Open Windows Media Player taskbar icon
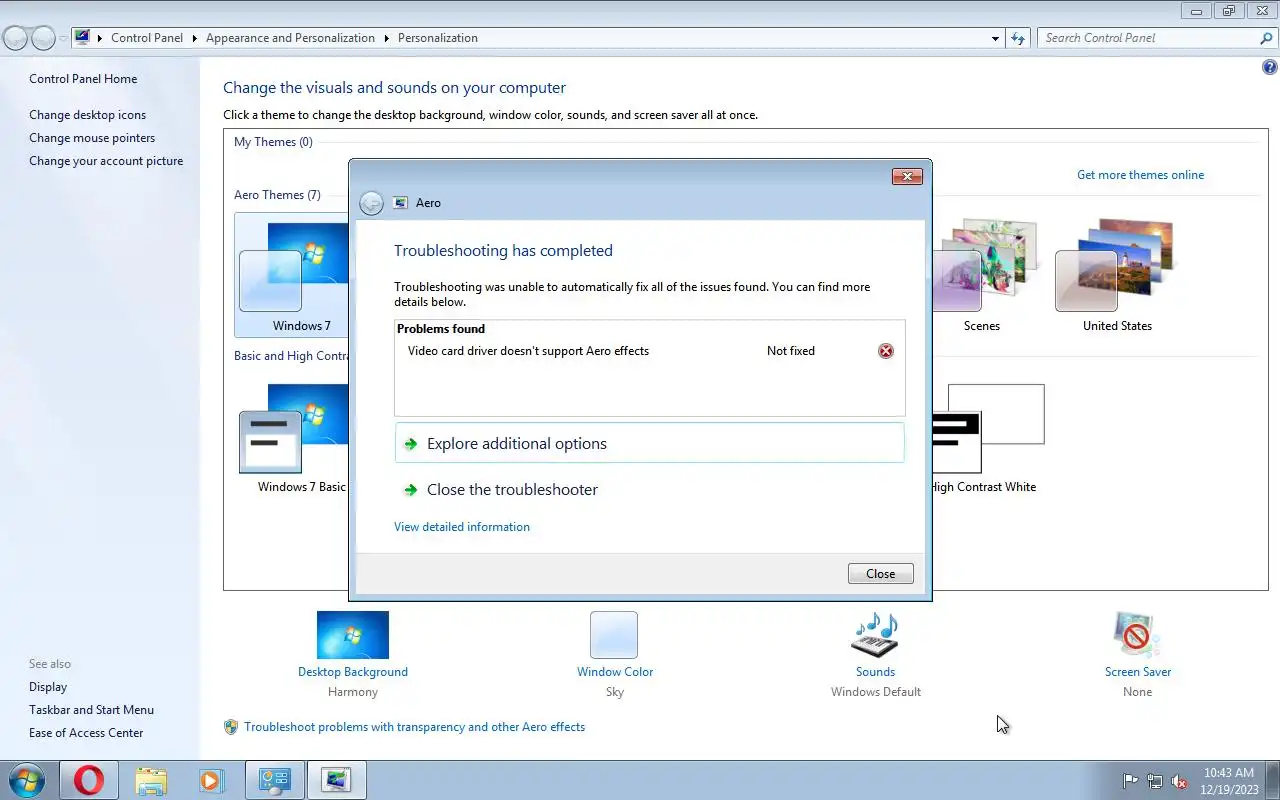 [x=211, y=780]
